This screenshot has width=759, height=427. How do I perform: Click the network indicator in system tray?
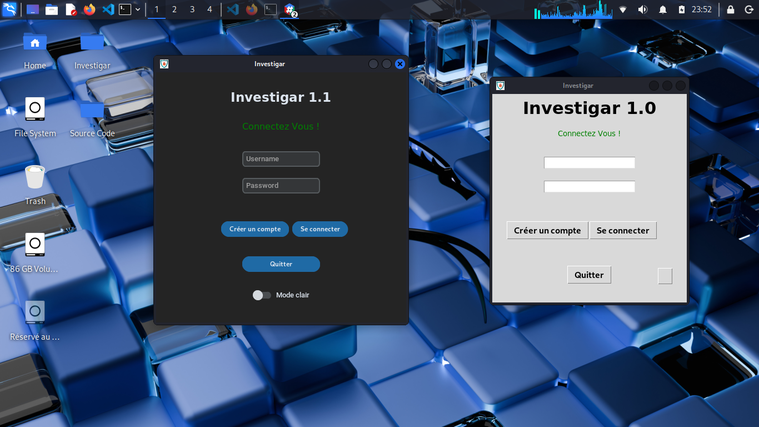point(624,9)
